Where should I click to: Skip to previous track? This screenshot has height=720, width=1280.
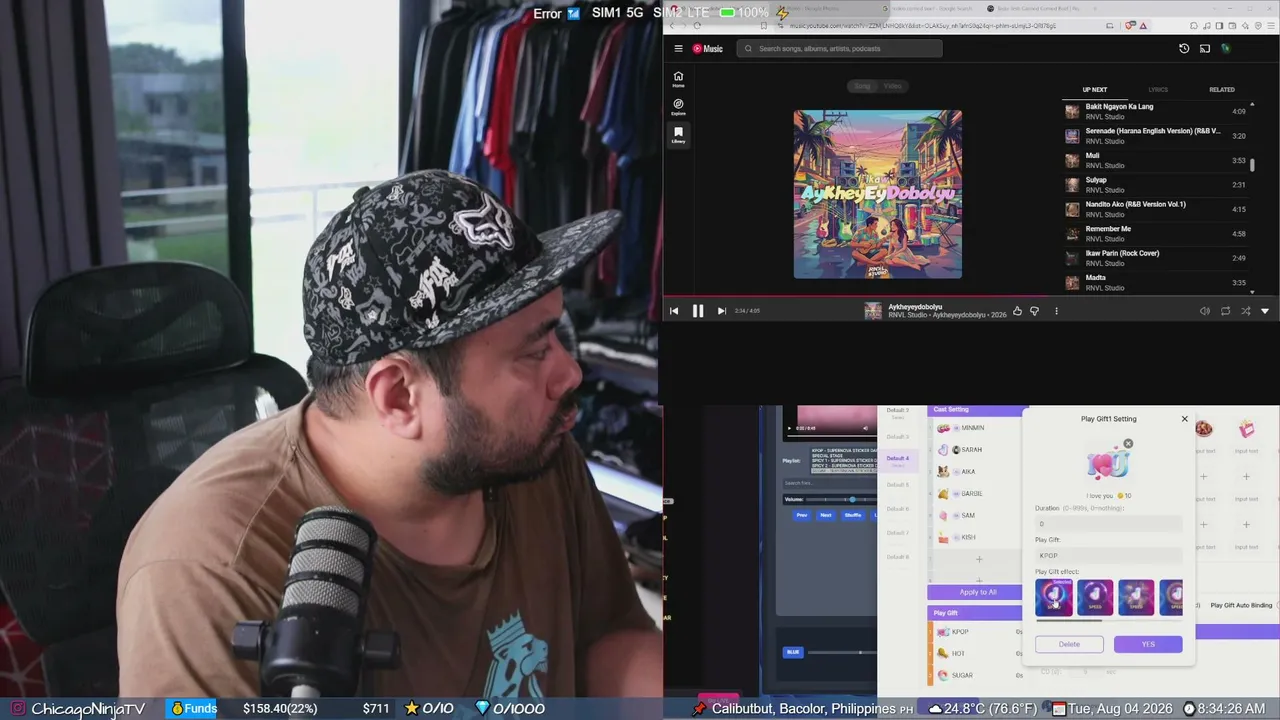point(674,311)
